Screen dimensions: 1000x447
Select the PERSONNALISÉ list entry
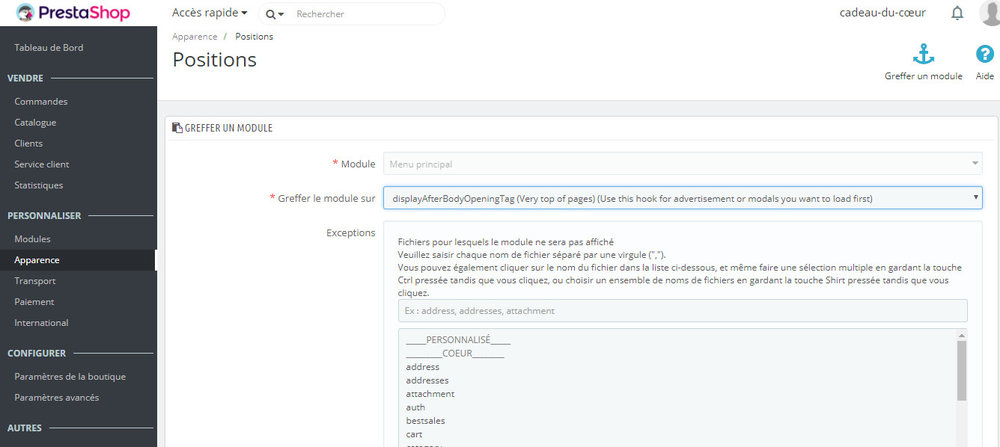(x=458, y=341)
